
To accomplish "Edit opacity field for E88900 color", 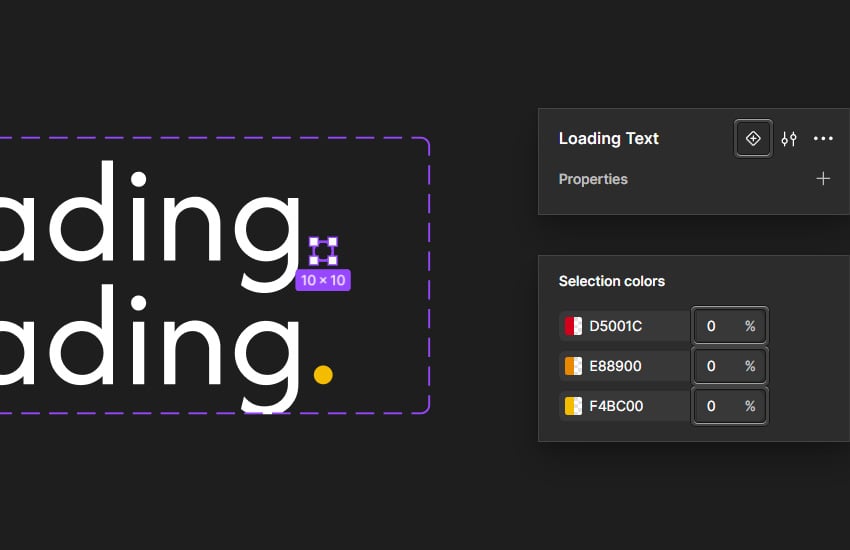I will [730, 366].
